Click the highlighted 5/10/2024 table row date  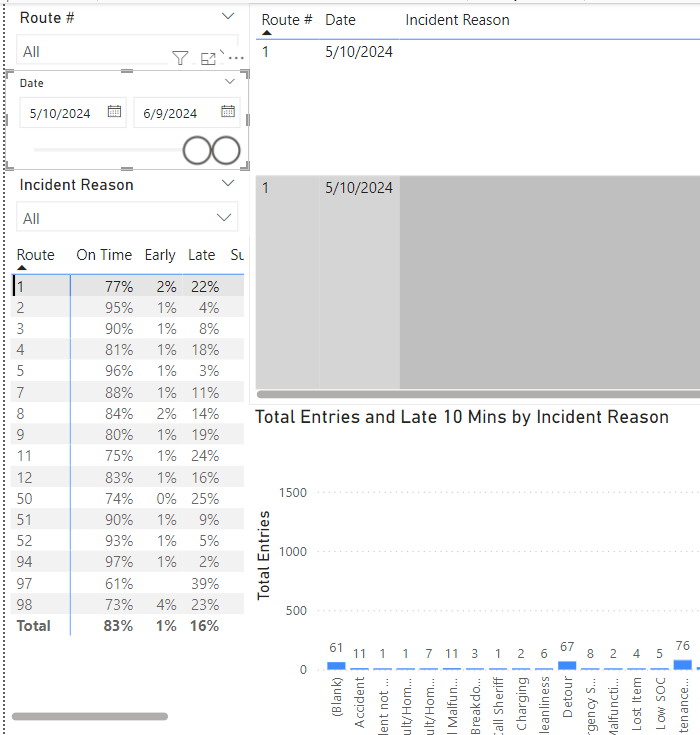(359, 188)
